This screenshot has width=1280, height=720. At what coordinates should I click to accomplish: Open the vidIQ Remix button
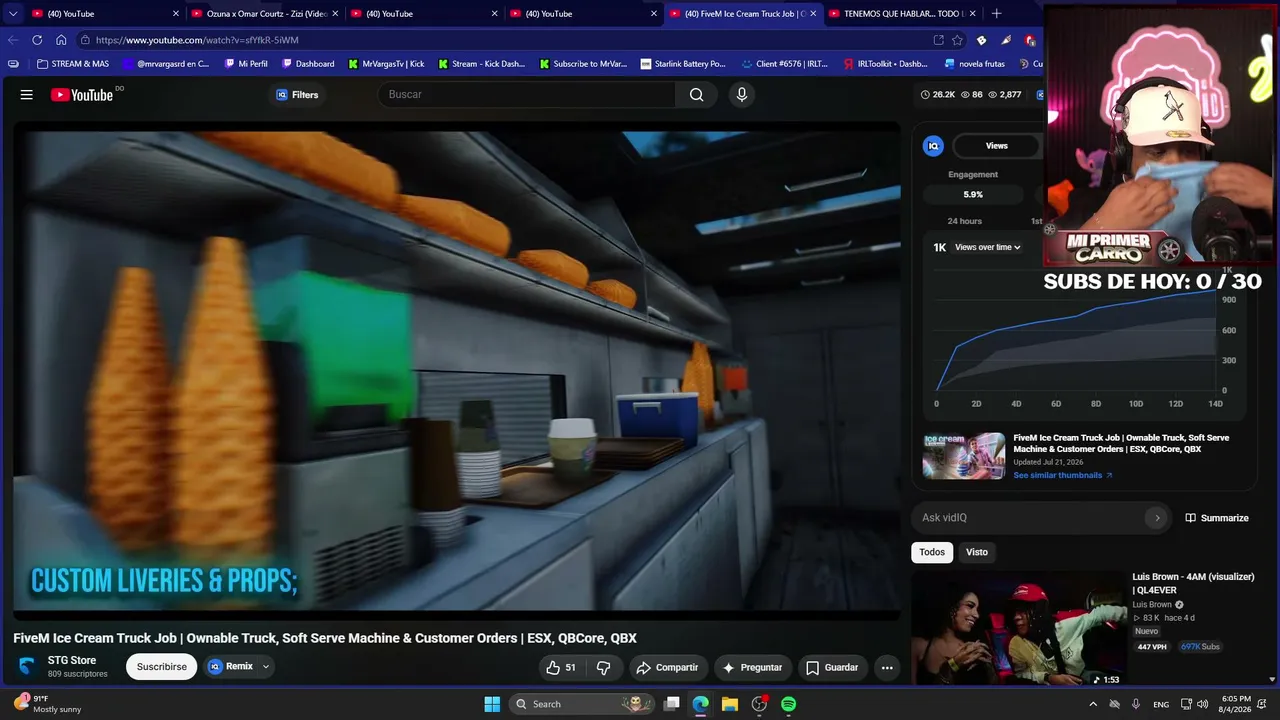point(231,666)
